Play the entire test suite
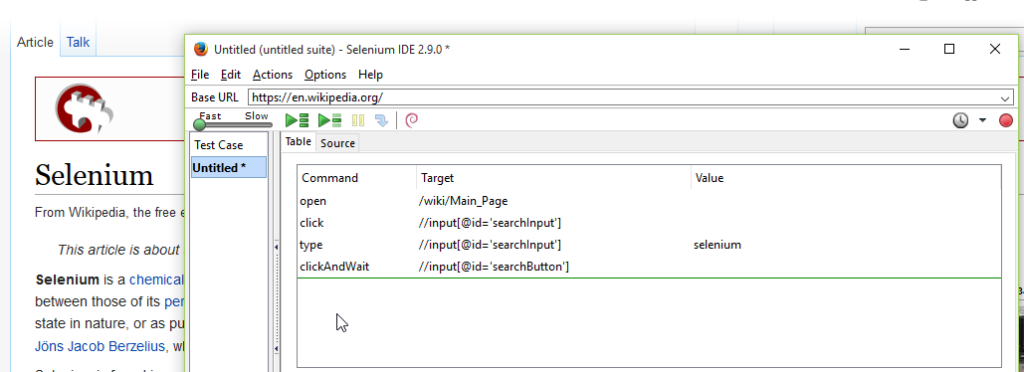The image size is (1024, 372). click(x=297, y=120)
